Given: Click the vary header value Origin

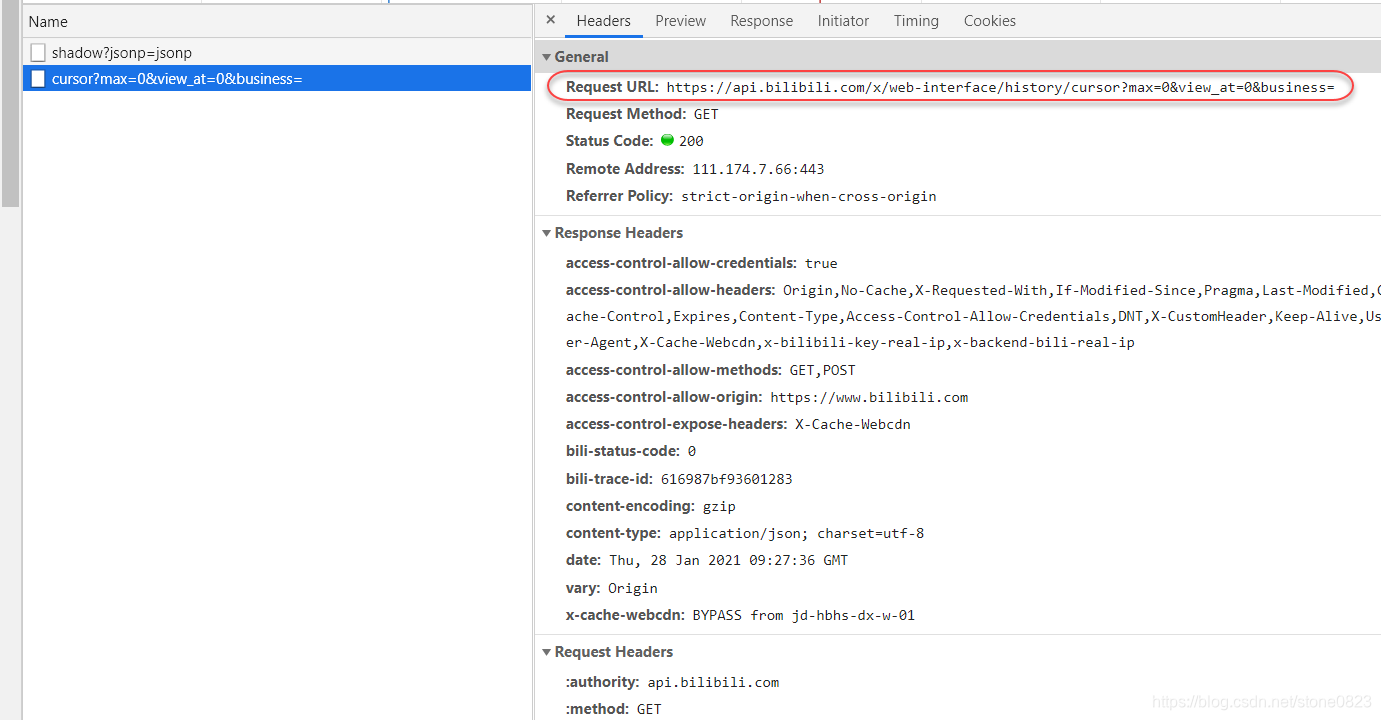Looking at the screenshot, I should (x=633, y=588).
